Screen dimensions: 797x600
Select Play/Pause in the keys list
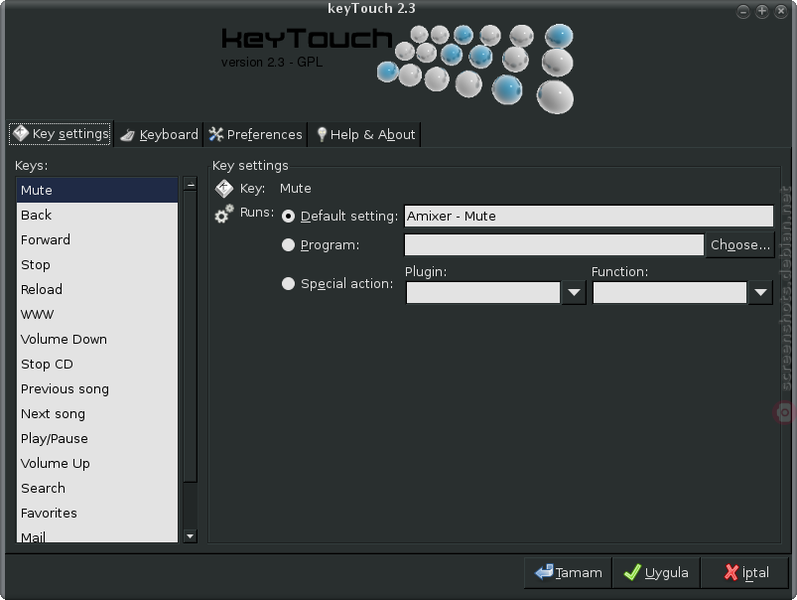click(x=97, y=438)
